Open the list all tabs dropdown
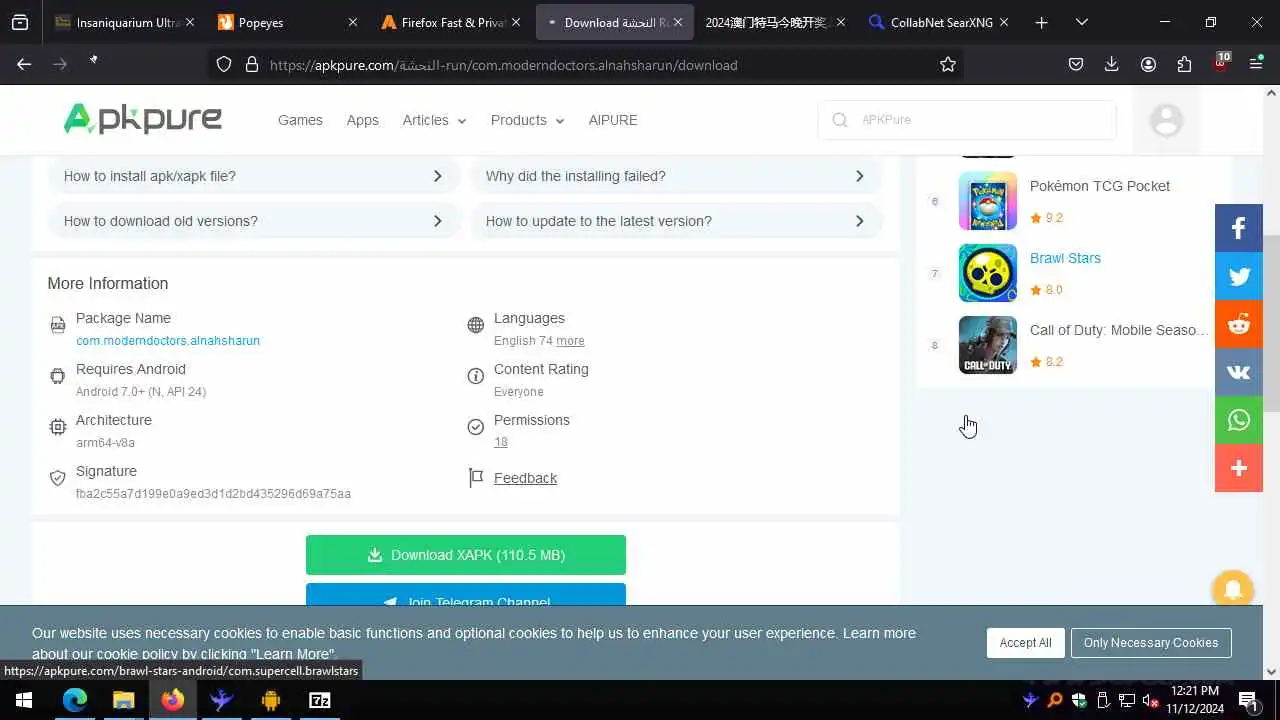1280x720 pixels. click(1082, 22)
